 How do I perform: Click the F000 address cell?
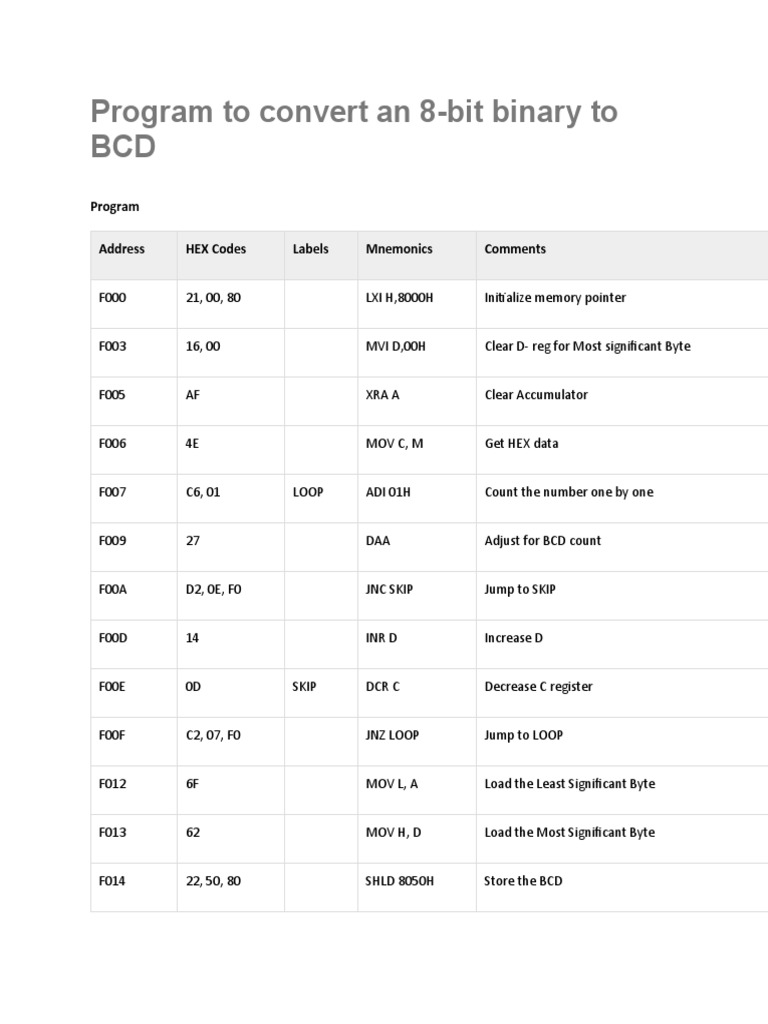pos(113,298)
